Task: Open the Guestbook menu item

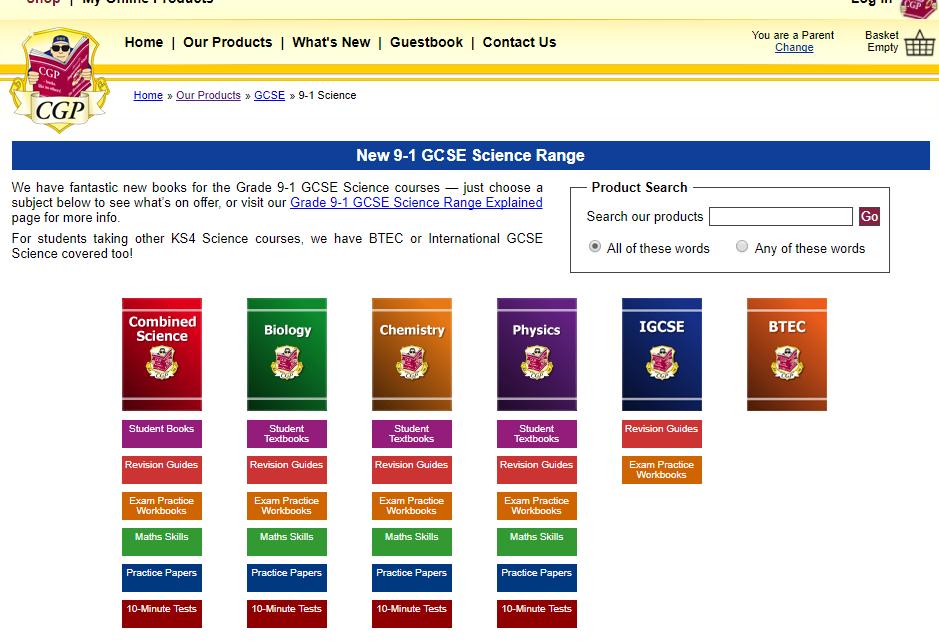Action: coord(426,43)
